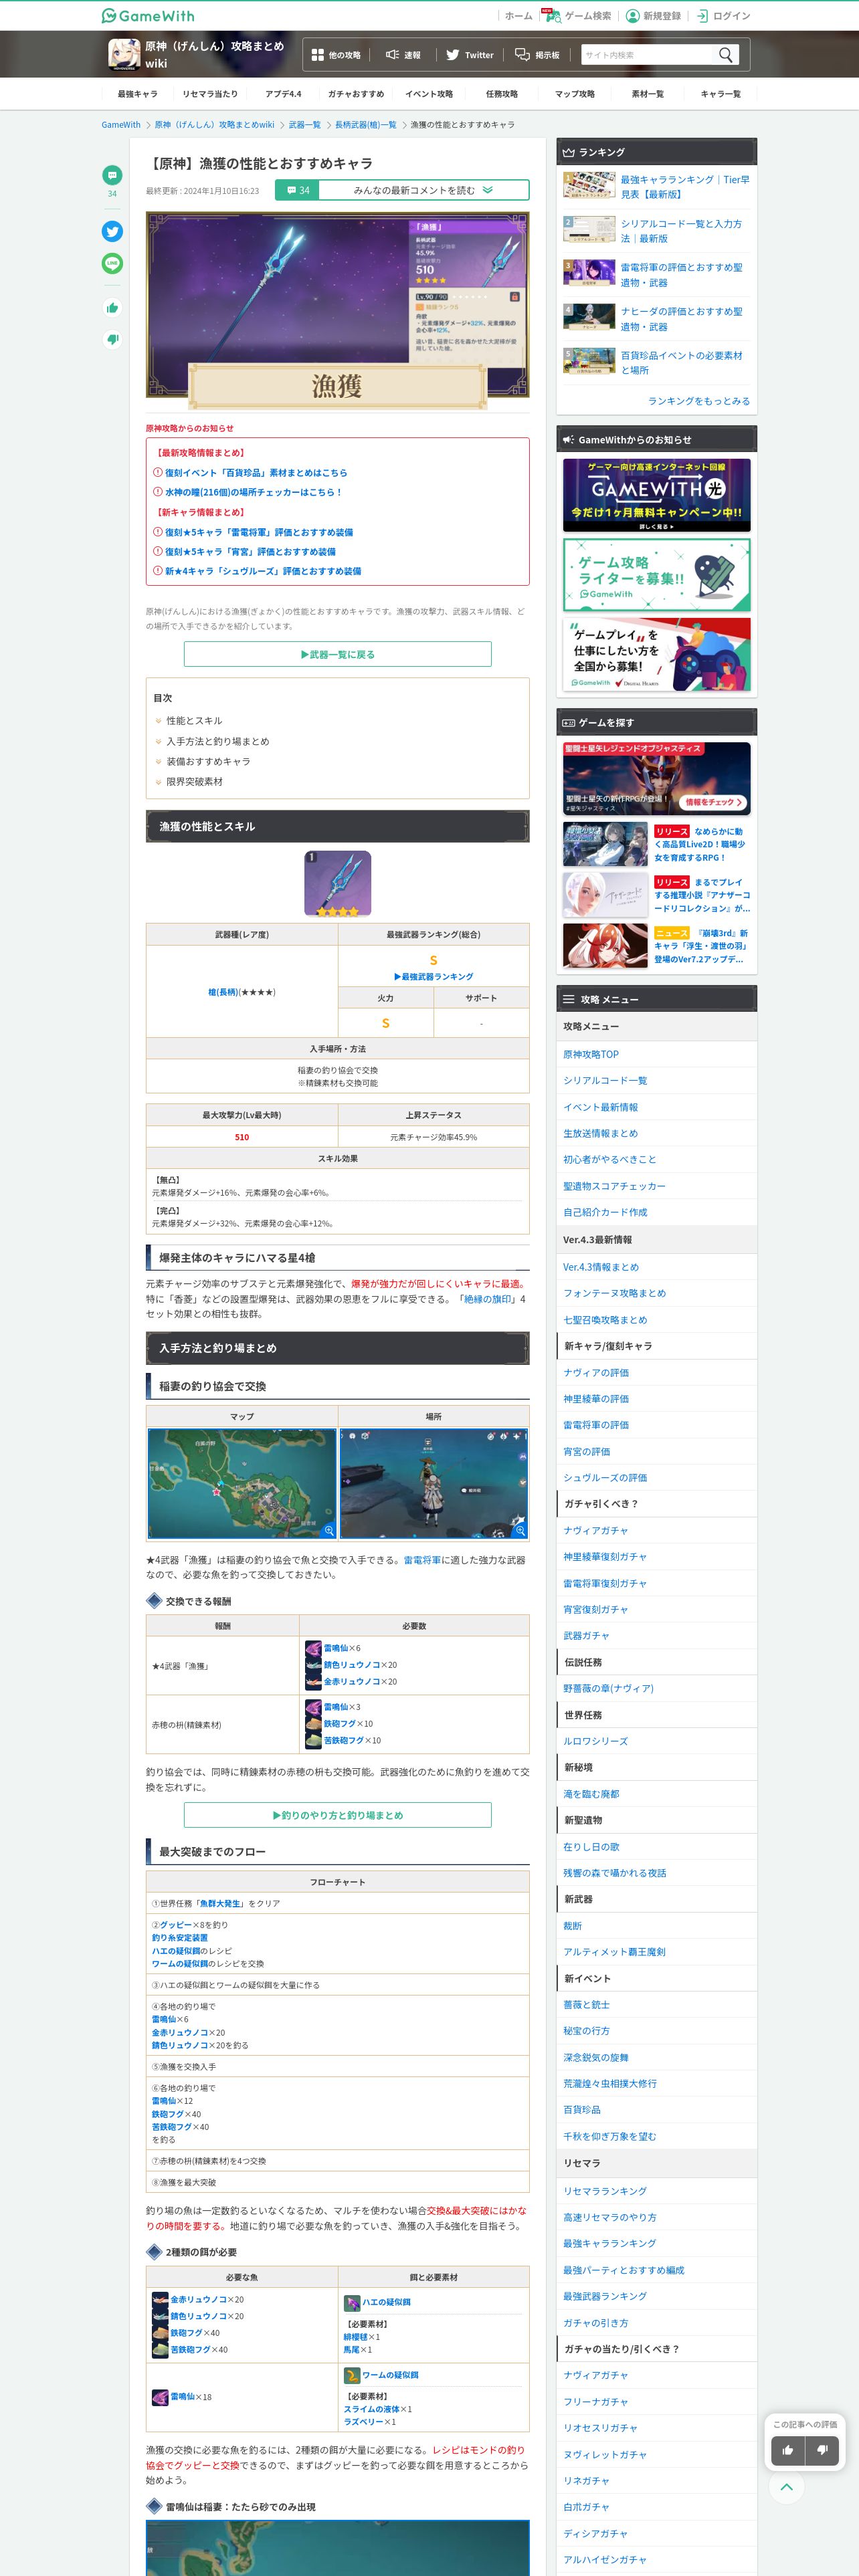Open ナヴィアの評価 sidebar link

tap(596, 1373)
